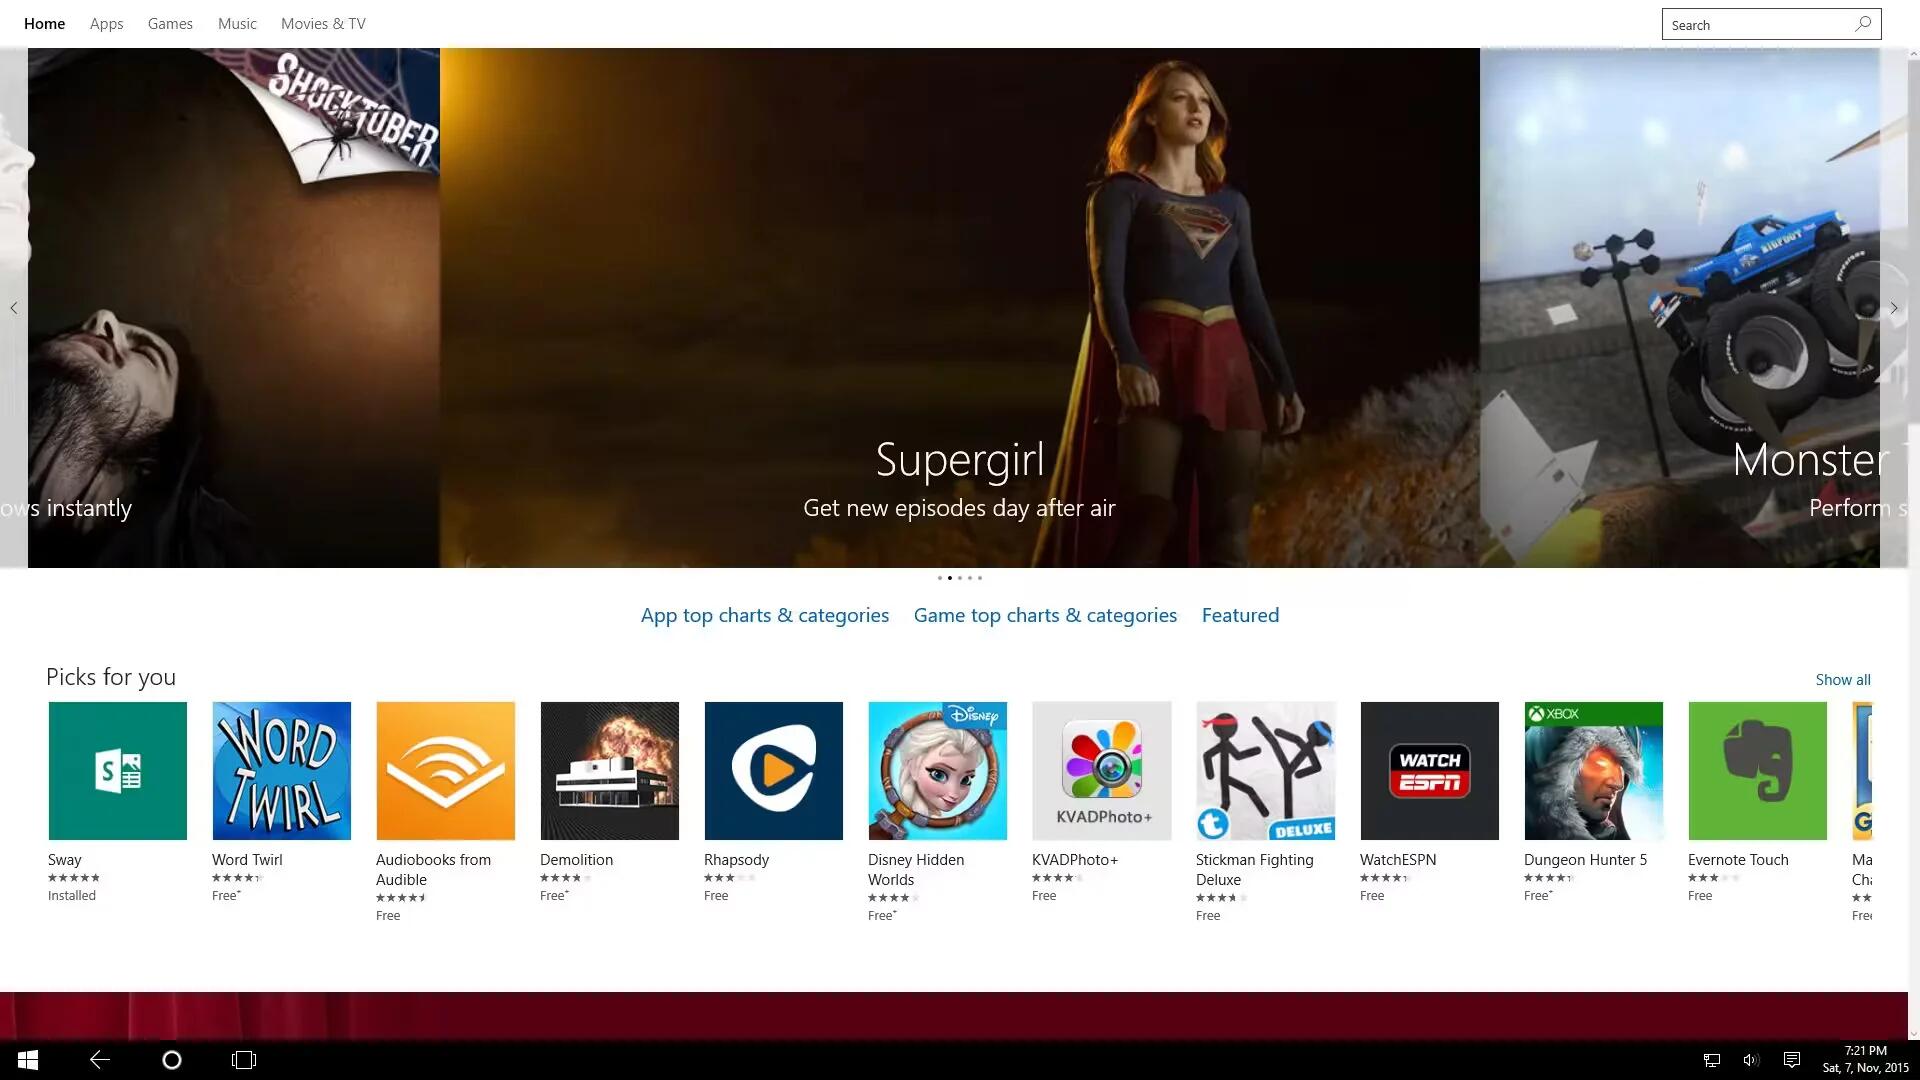The image size is (1920, 1080).
Task: Click the Dungeon Hunter 5 title
Action: pos(1585,860)
